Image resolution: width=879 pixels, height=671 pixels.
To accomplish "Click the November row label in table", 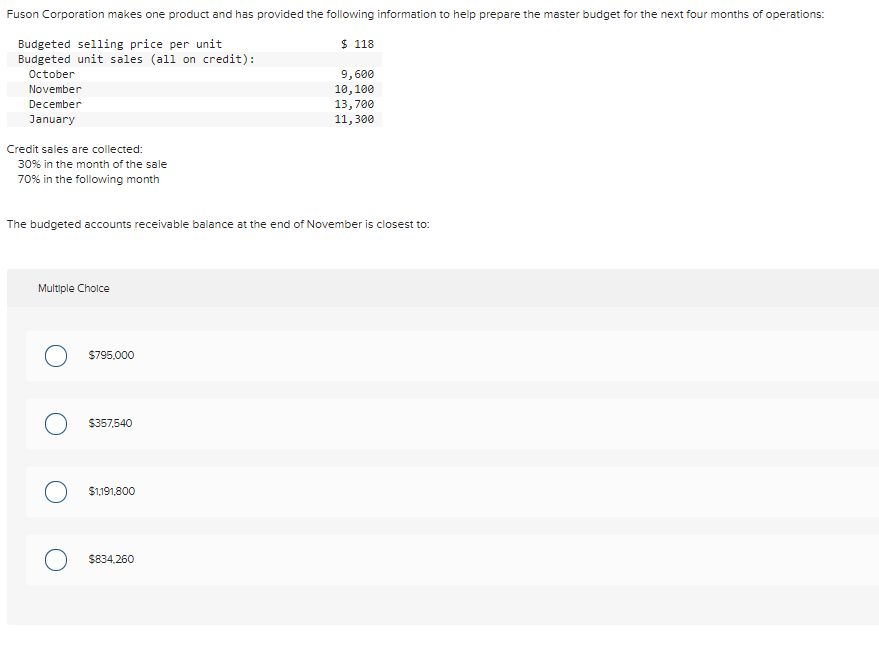I will (x=55, y=89).
